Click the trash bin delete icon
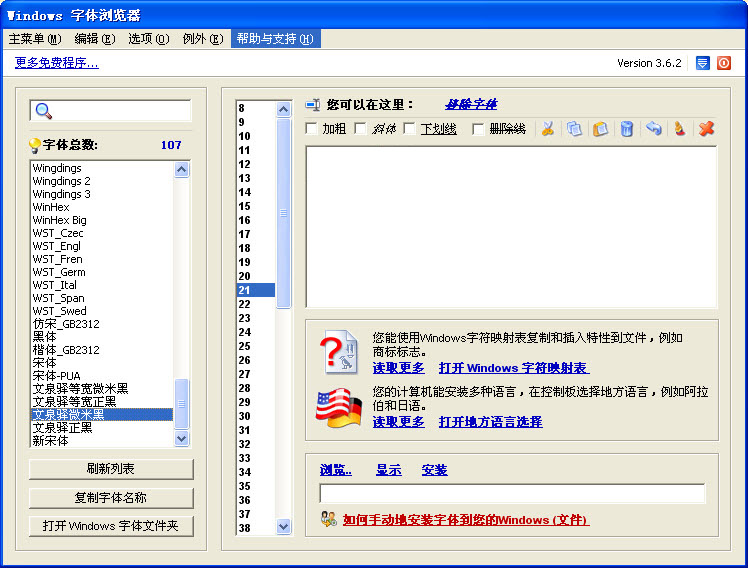Viewport: 748px width, 568px height. point(626,129)
